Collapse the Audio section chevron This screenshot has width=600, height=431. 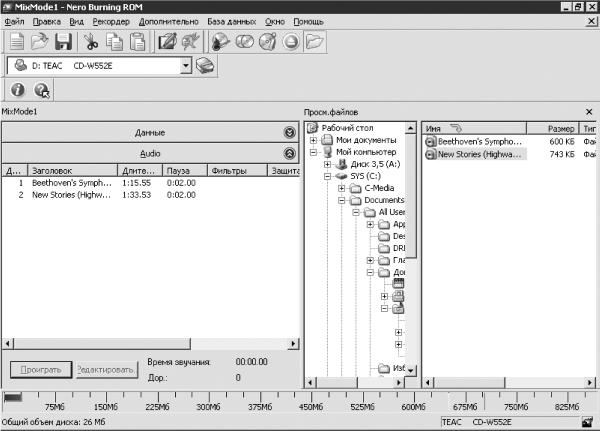coord(290,153)
